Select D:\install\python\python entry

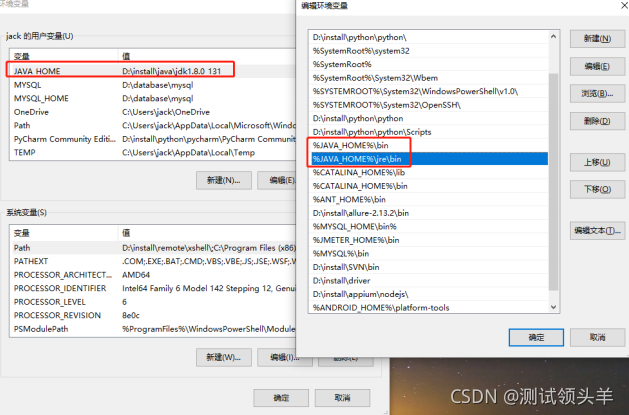pyautogui.click(x=430, y=118)
